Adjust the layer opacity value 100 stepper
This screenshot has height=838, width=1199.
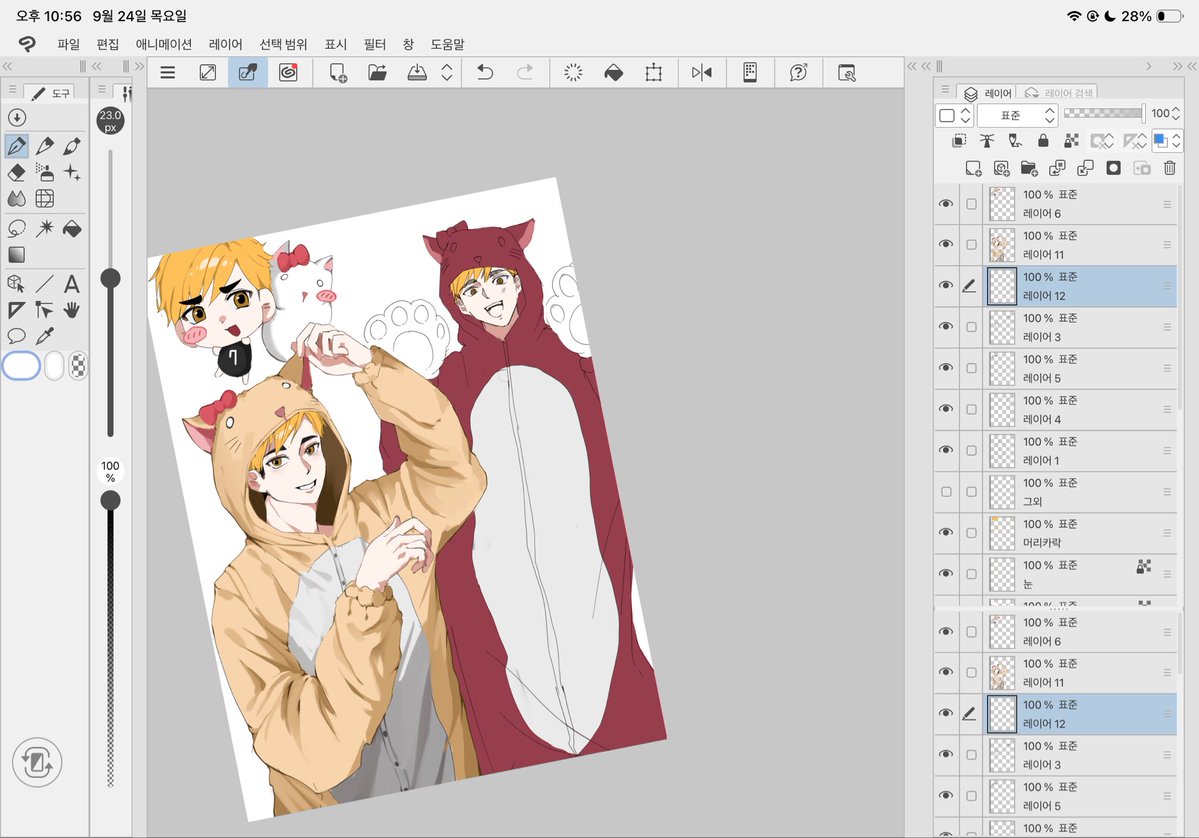point(1176,114)
